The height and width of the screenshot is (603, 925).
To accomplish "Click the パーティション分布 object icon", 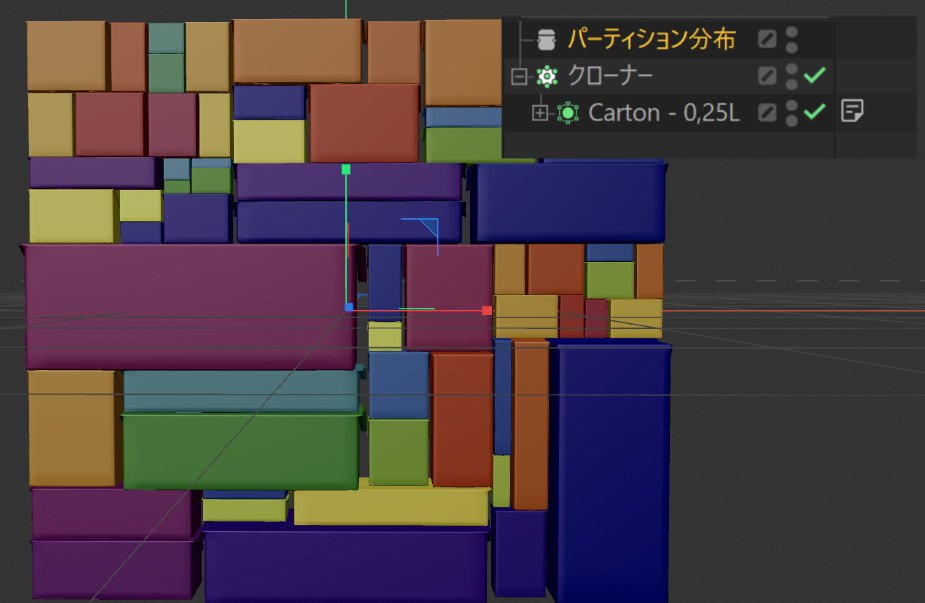I will (x=546, y=39).
